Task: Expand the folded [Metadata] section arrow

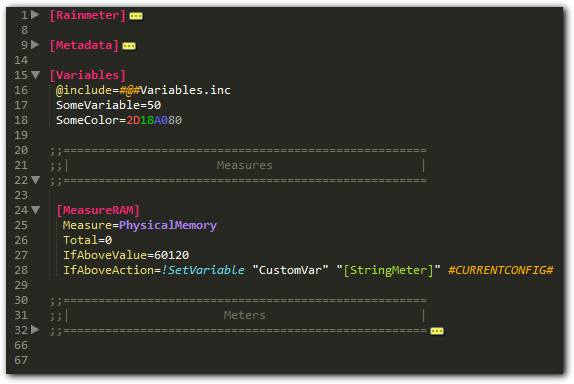Action: [x=35, y=45]
